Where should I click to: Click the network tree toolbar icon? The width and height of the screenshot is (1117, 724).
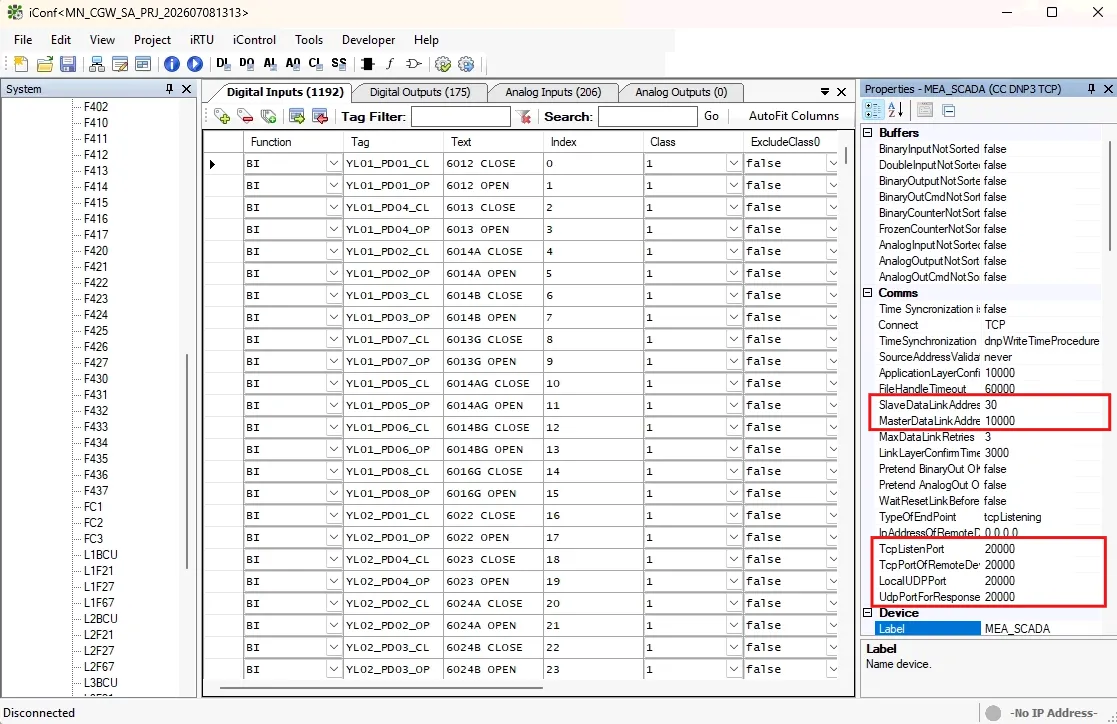pyautogui.click(x=97, y=64)
